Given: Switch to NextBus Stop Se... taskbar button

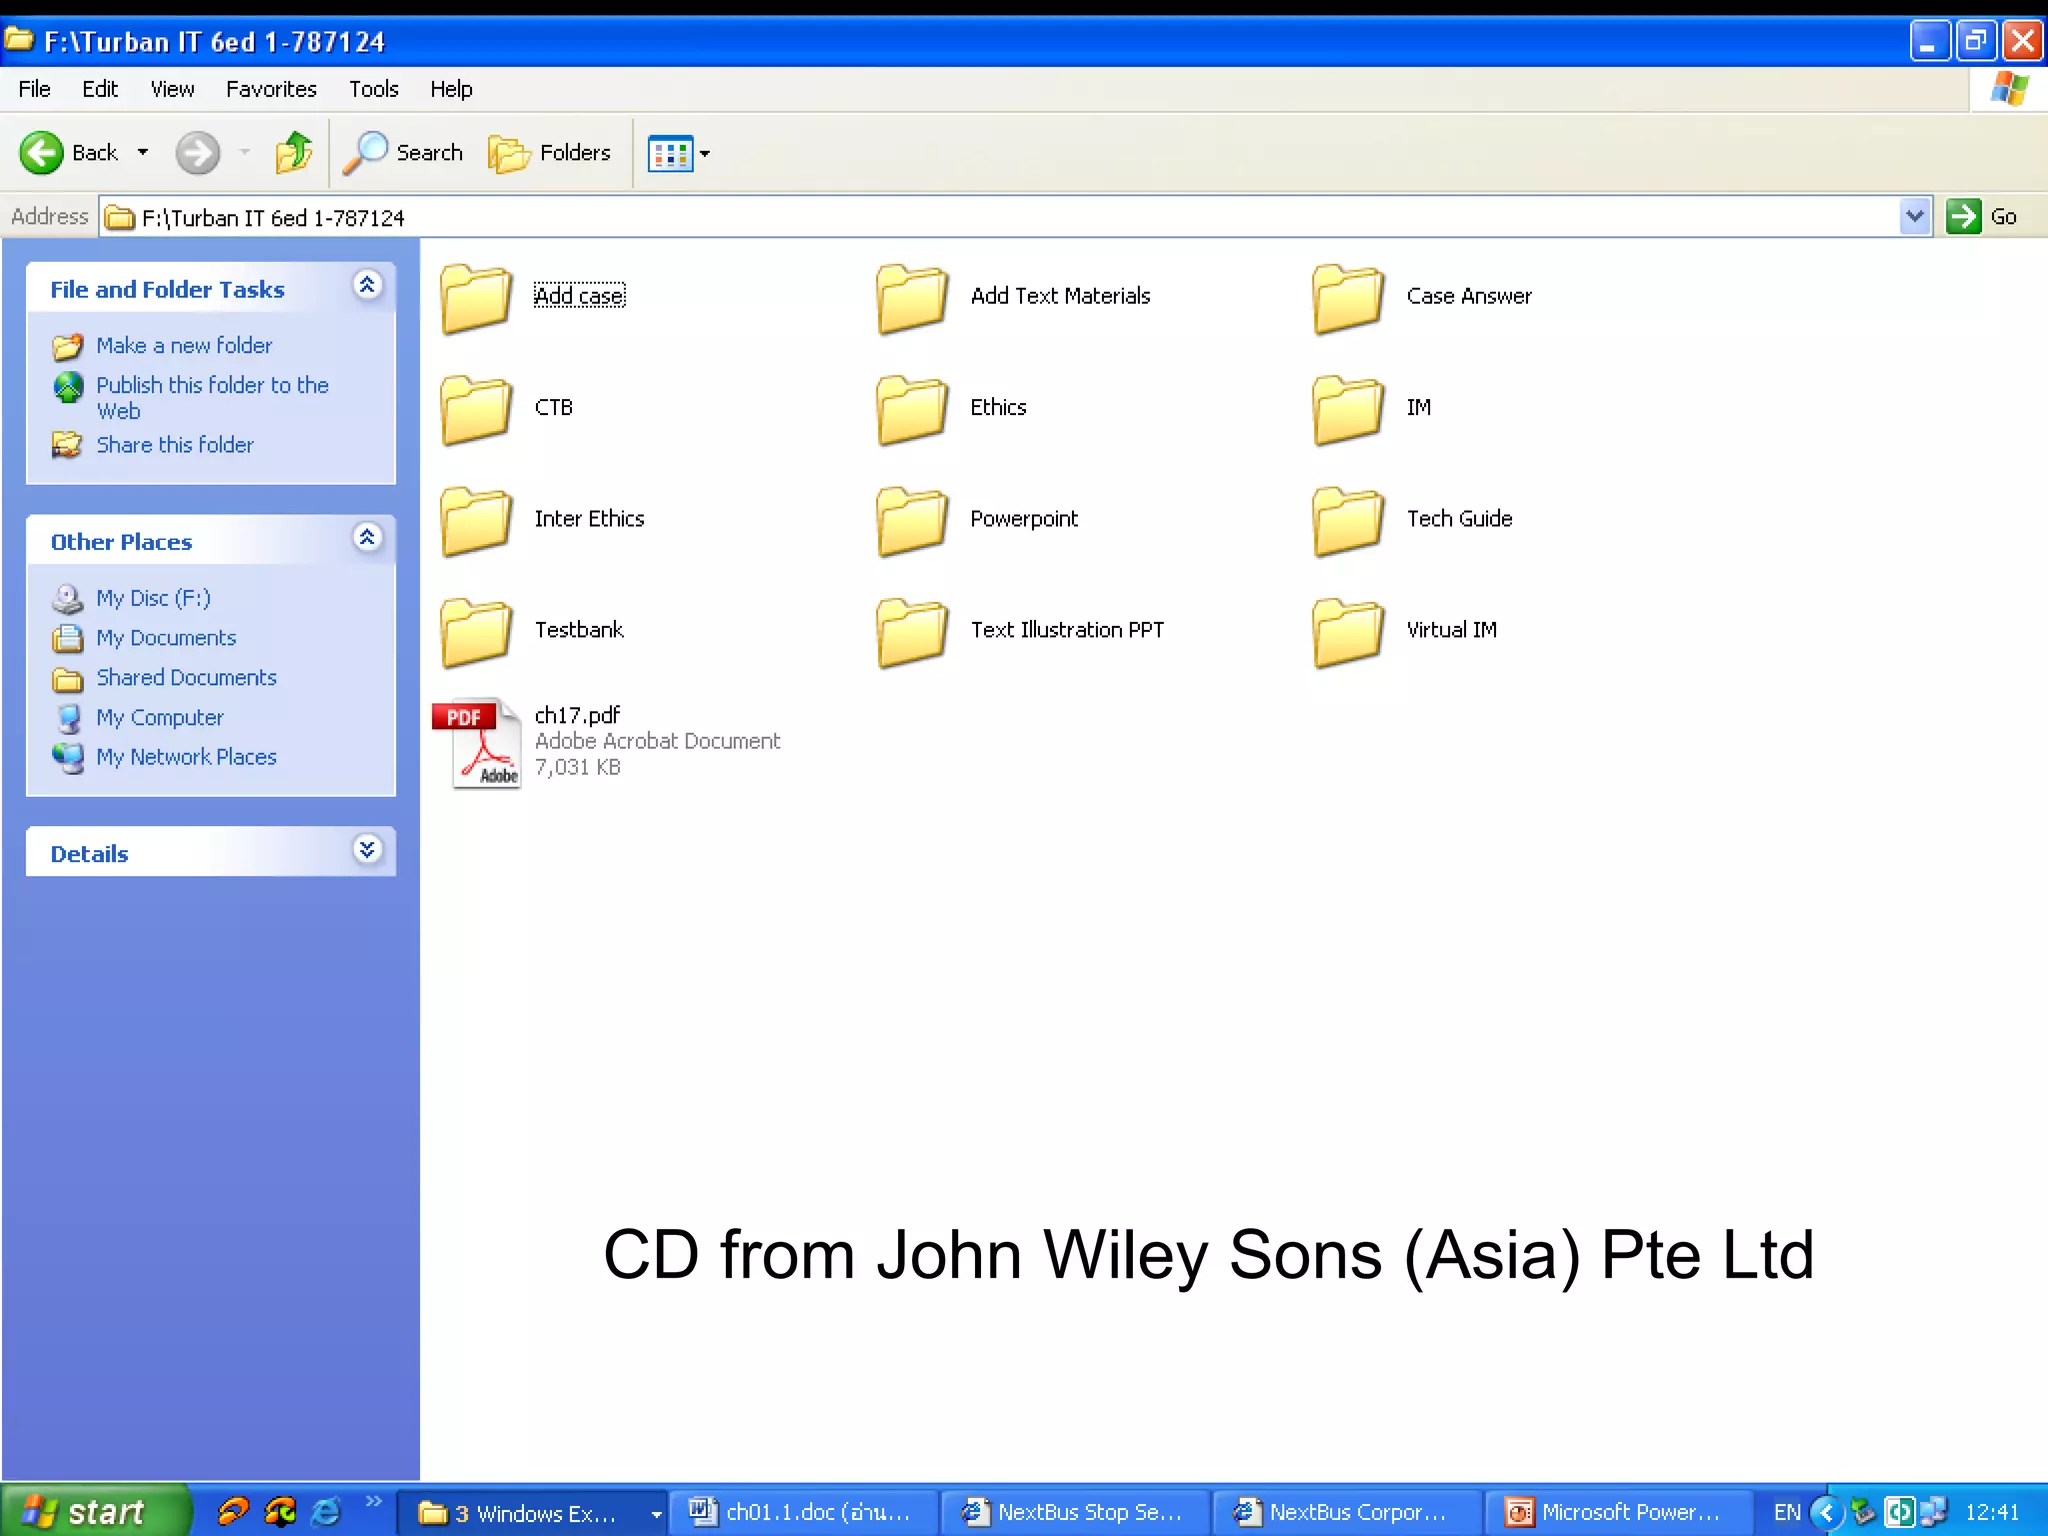Looking at the screenshot, I should [x=1076, y=1513].
